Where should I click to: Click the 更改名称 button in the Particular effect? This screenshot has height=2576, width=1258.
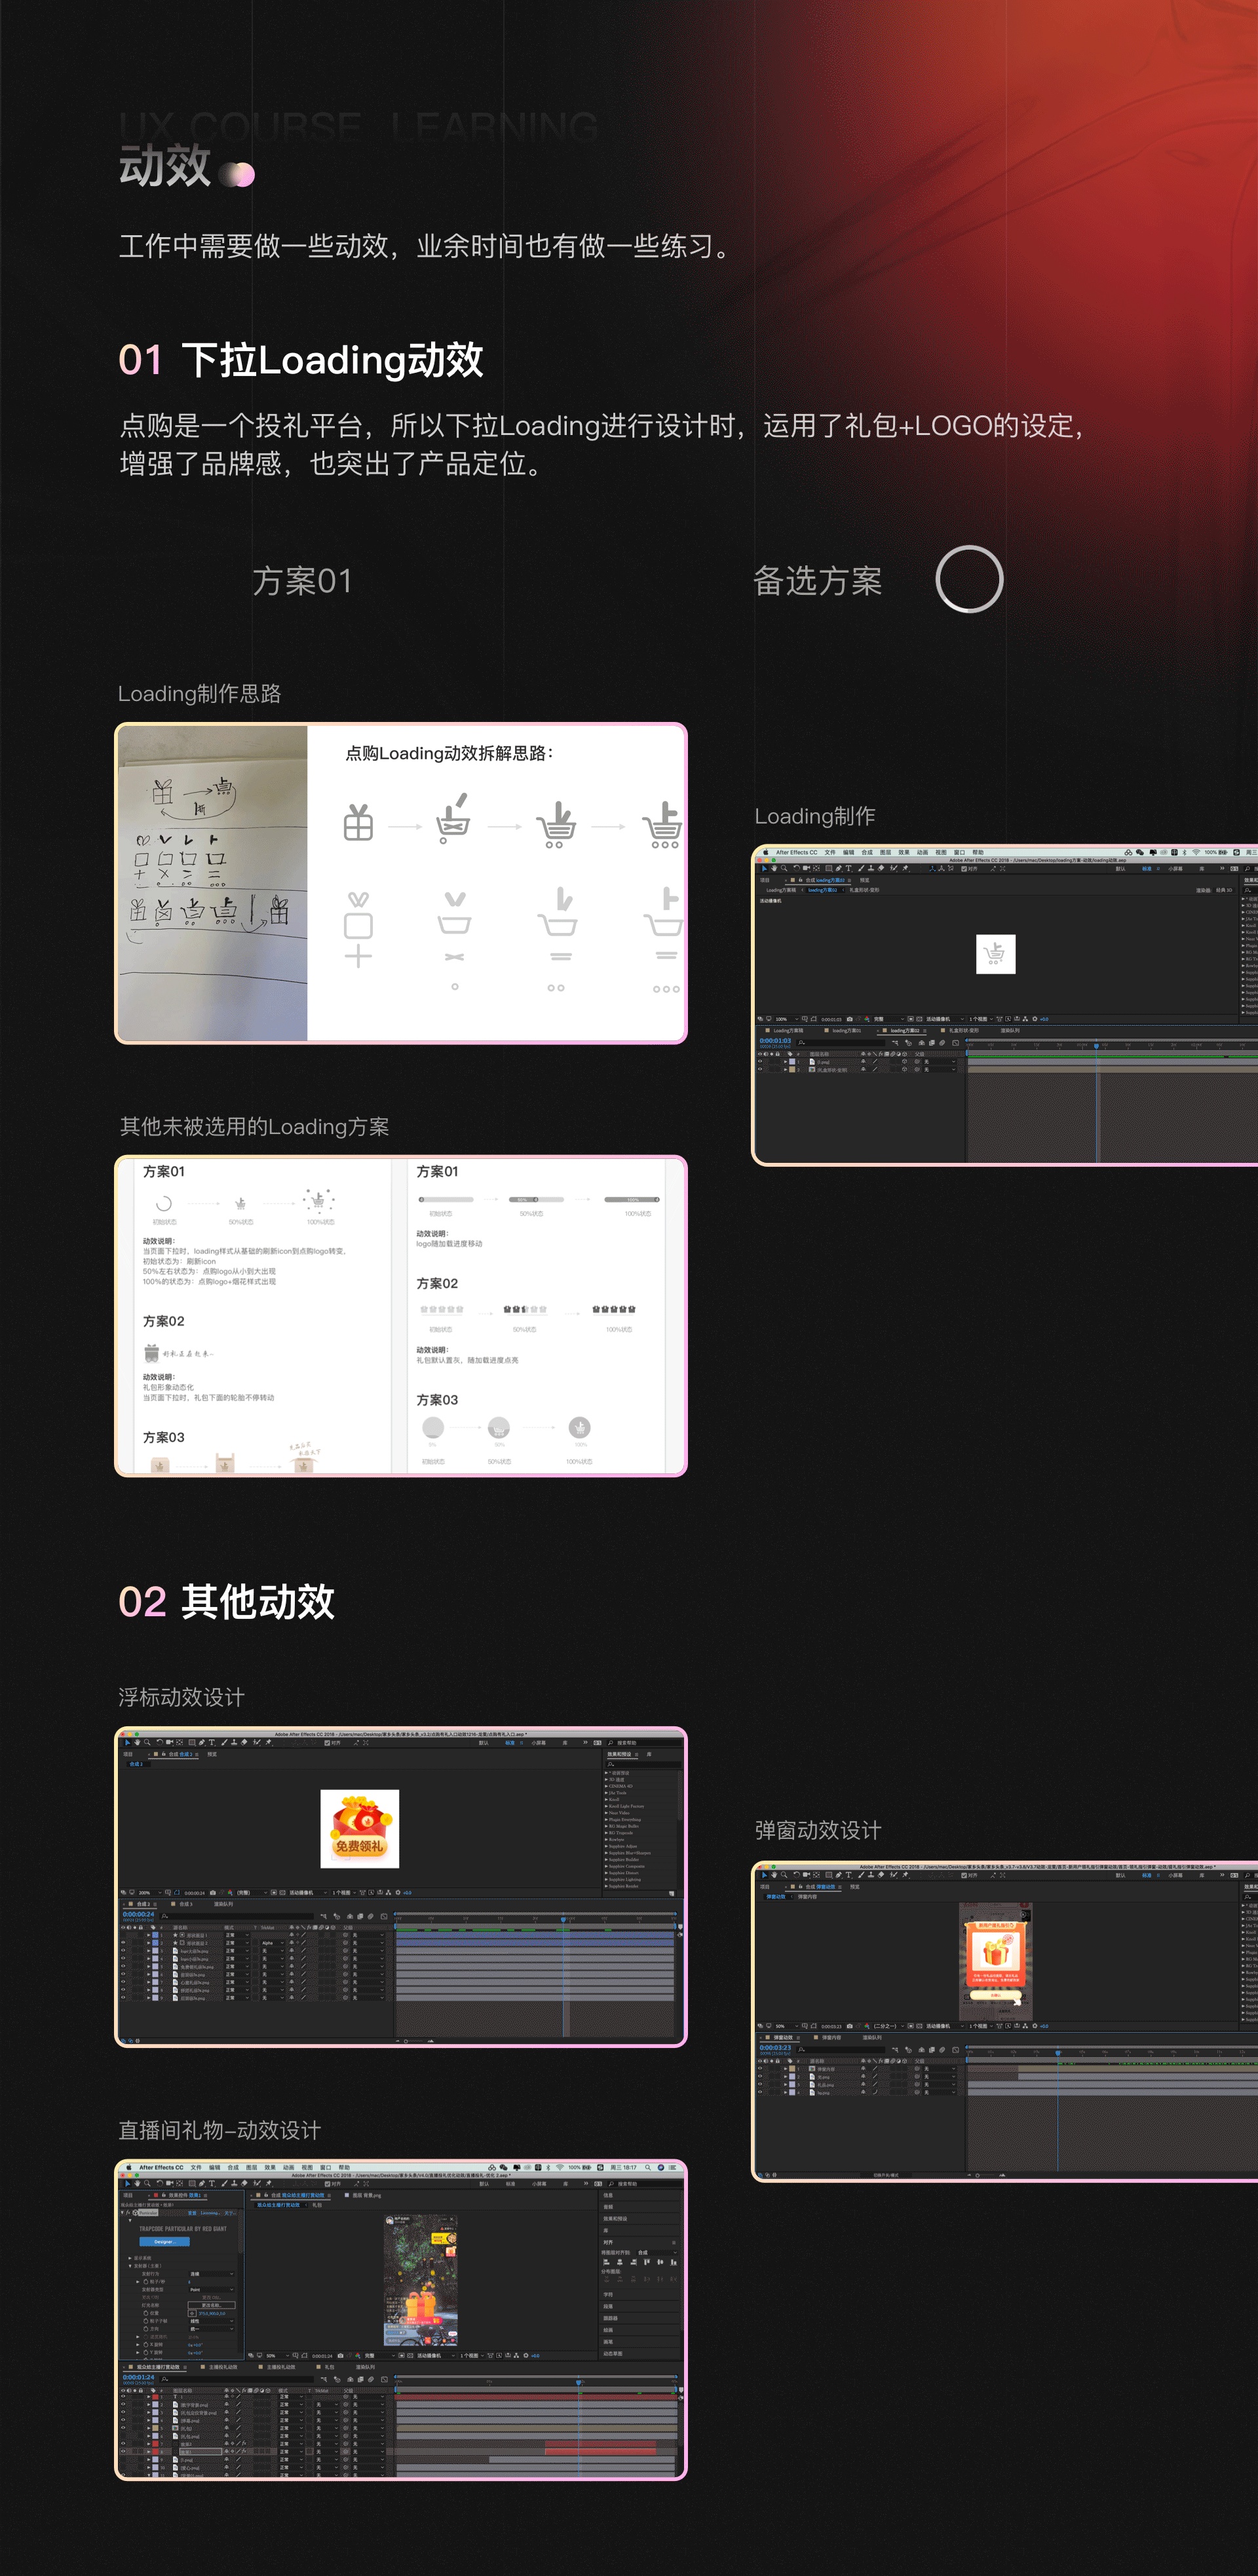(x=212, y=2305)
